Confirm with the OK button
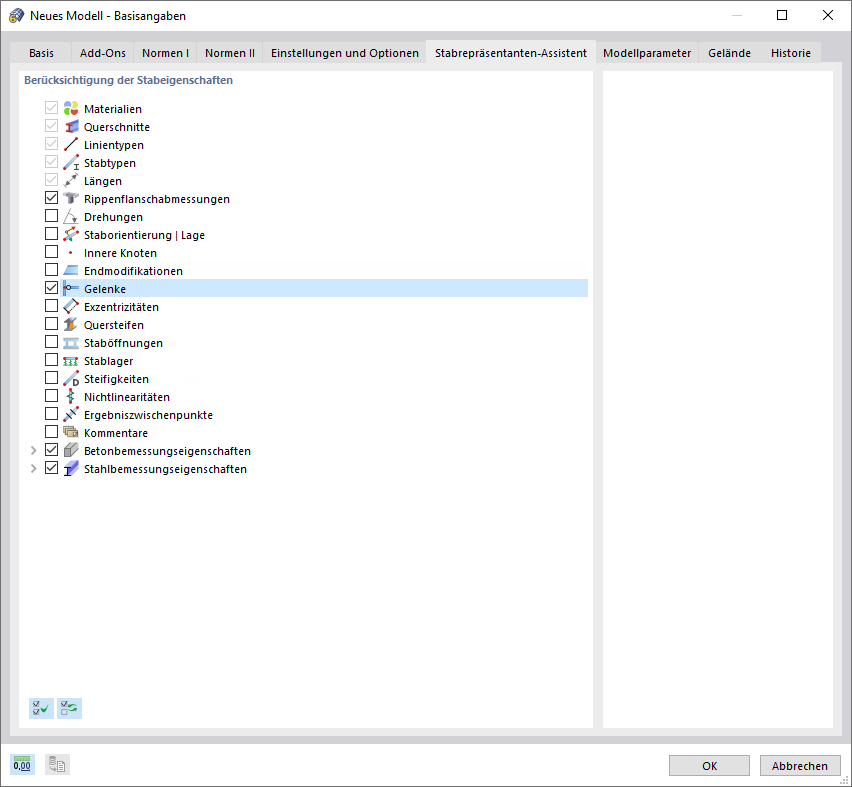The height and width of the screenshot is (787, 852). (x=709, y=766)
